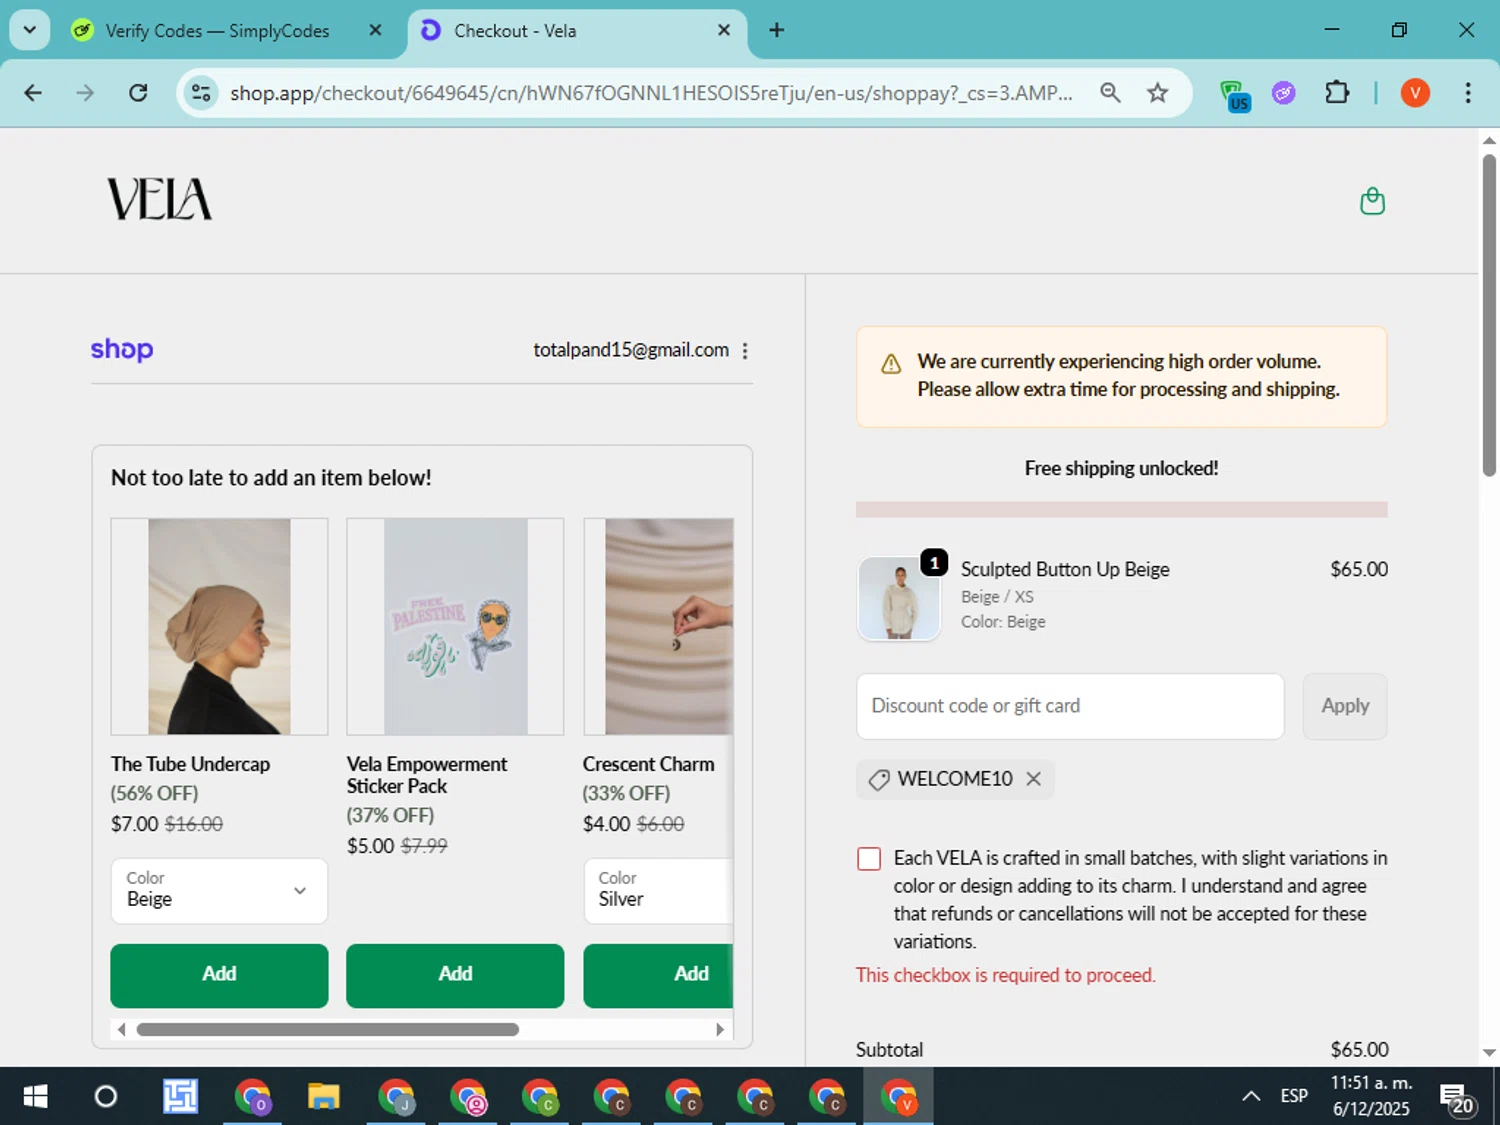1500x1125 pixels.
Task: Open the tab search dropdown arrow
Action: [30, 30]
